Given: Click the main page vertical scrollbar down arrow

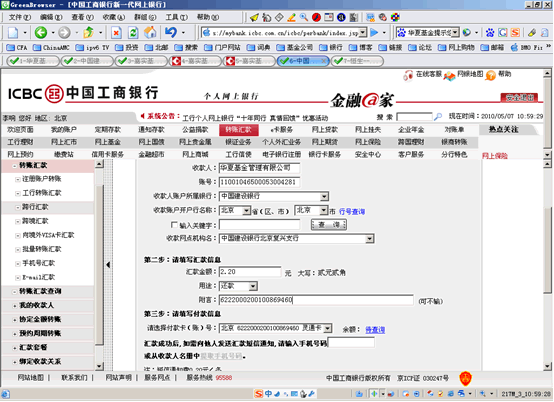Looking at the screenshot, I should tap(547, 366).
